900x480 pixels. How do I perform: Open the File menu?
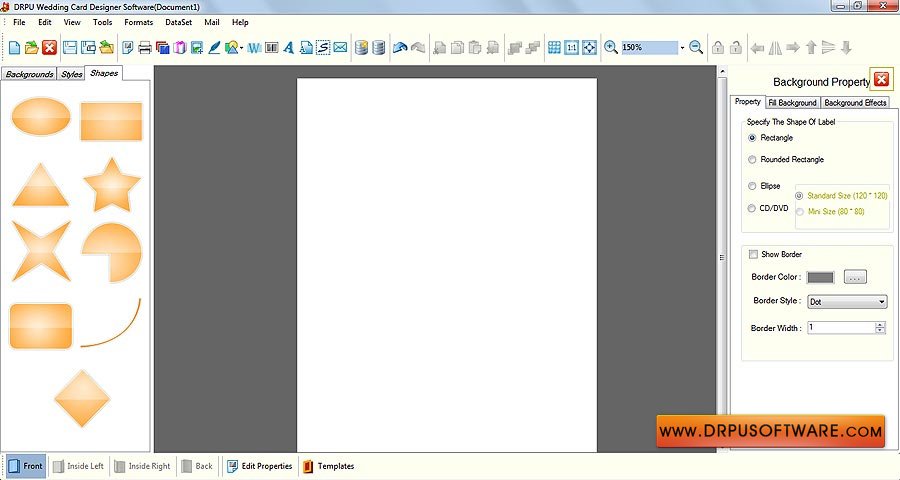[x=19, y=22]
